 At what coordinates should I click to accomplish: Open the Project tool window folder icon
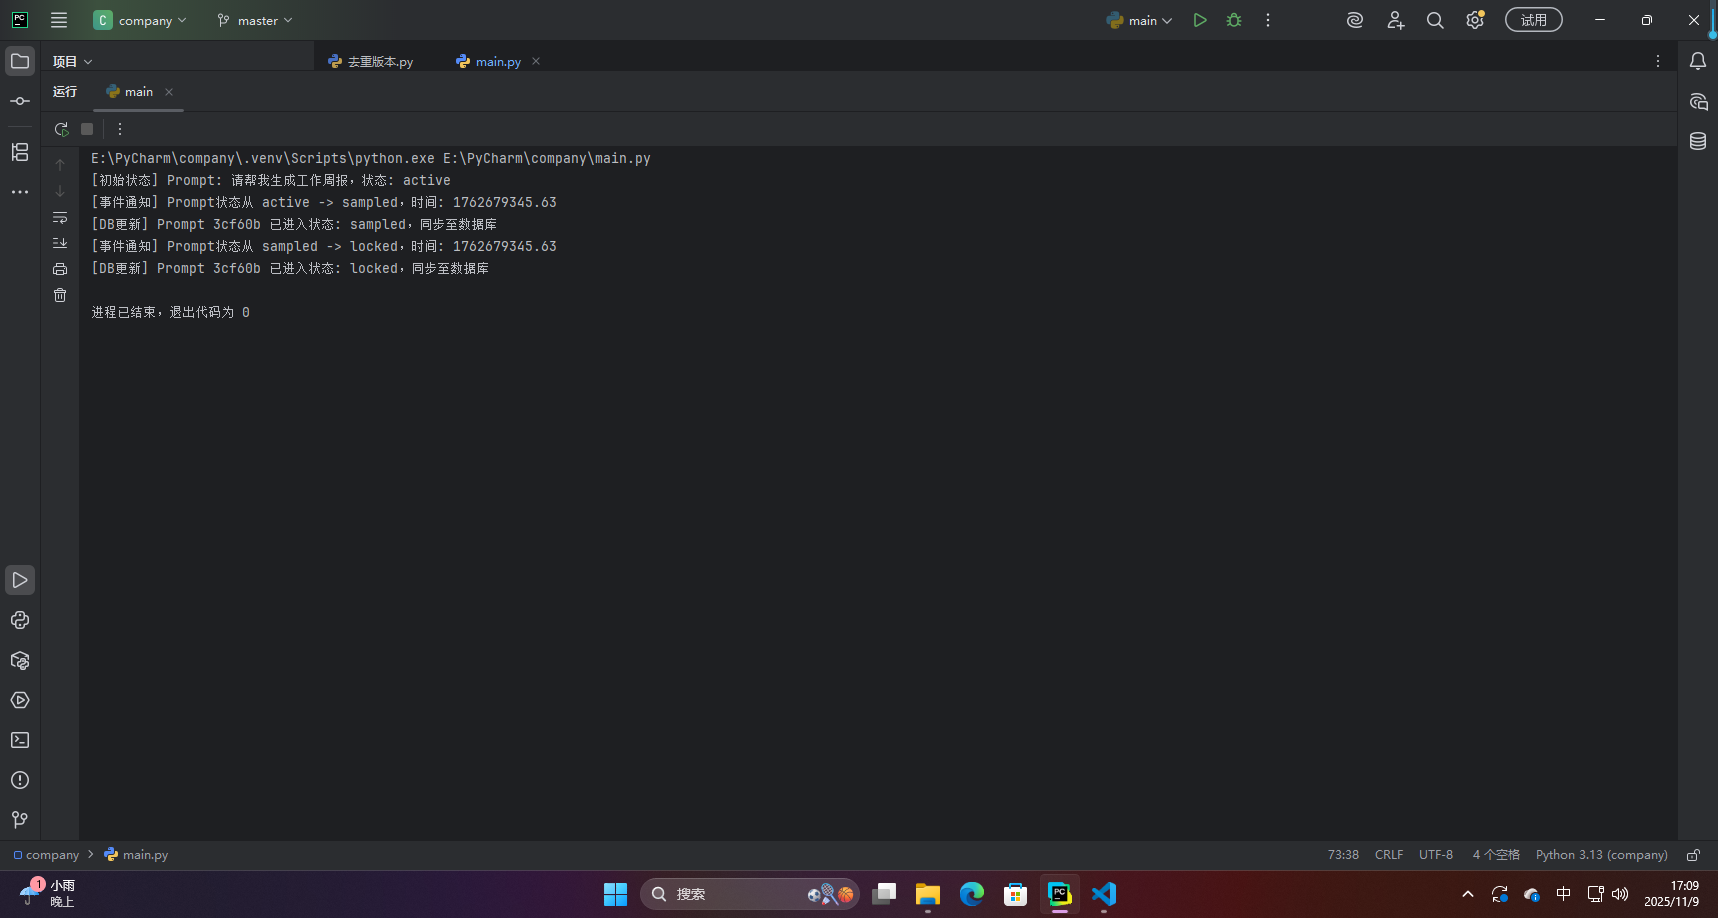click(x=20, y=61)
